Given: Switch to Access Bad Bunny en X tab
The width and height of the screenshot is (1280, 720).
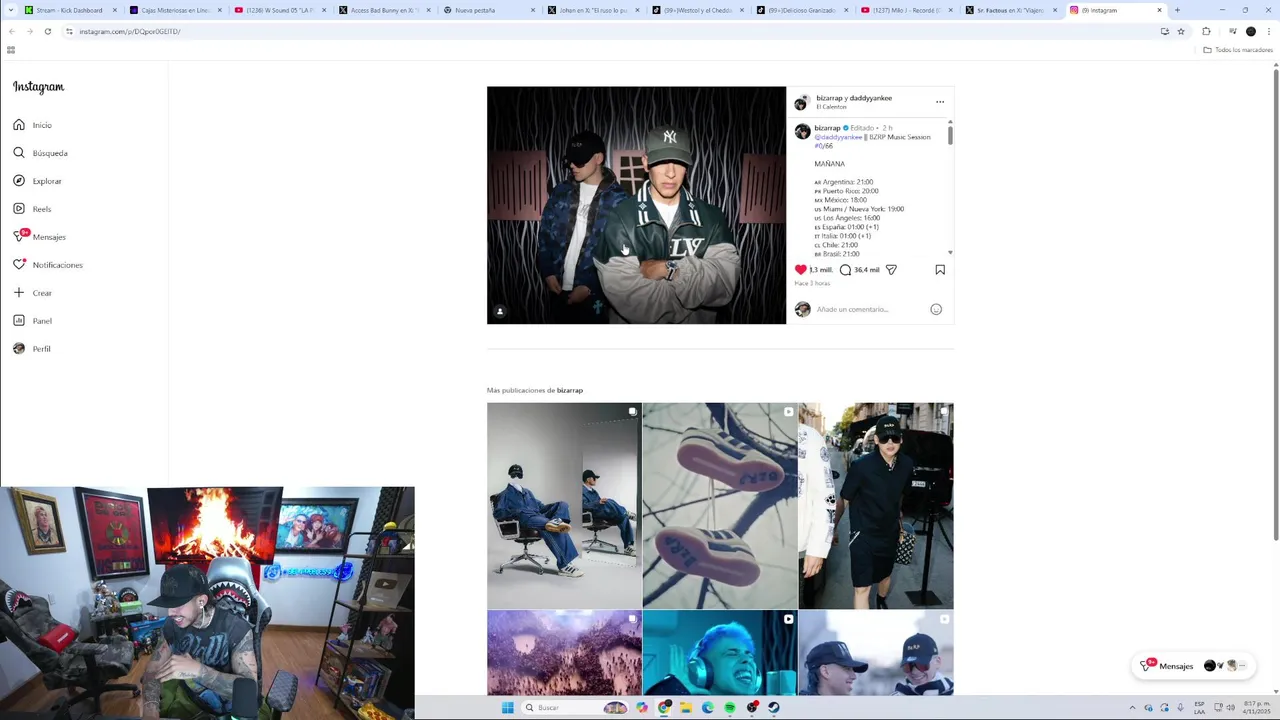Looking at the screenshot, I should pyautogui.click(x=384, y=10).
